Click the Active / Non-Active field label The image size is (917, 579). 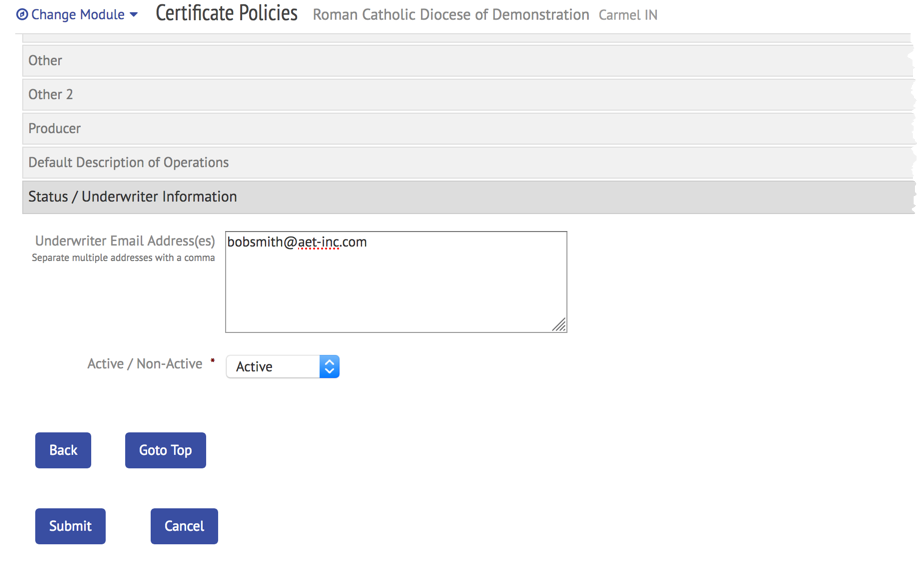click(x=145, y=364)
